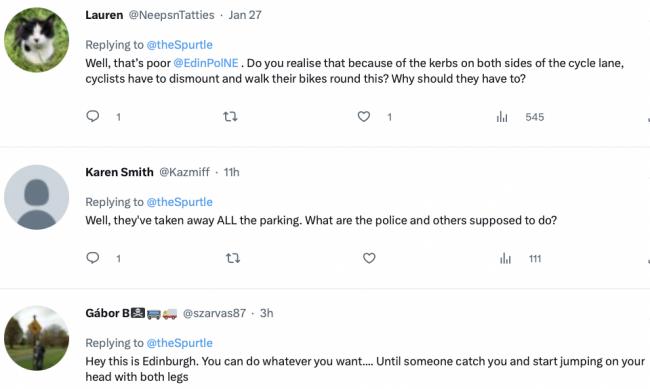The image size is (650, 389).
Task: Open view stats showing 111 views
Action: (521, 259)
